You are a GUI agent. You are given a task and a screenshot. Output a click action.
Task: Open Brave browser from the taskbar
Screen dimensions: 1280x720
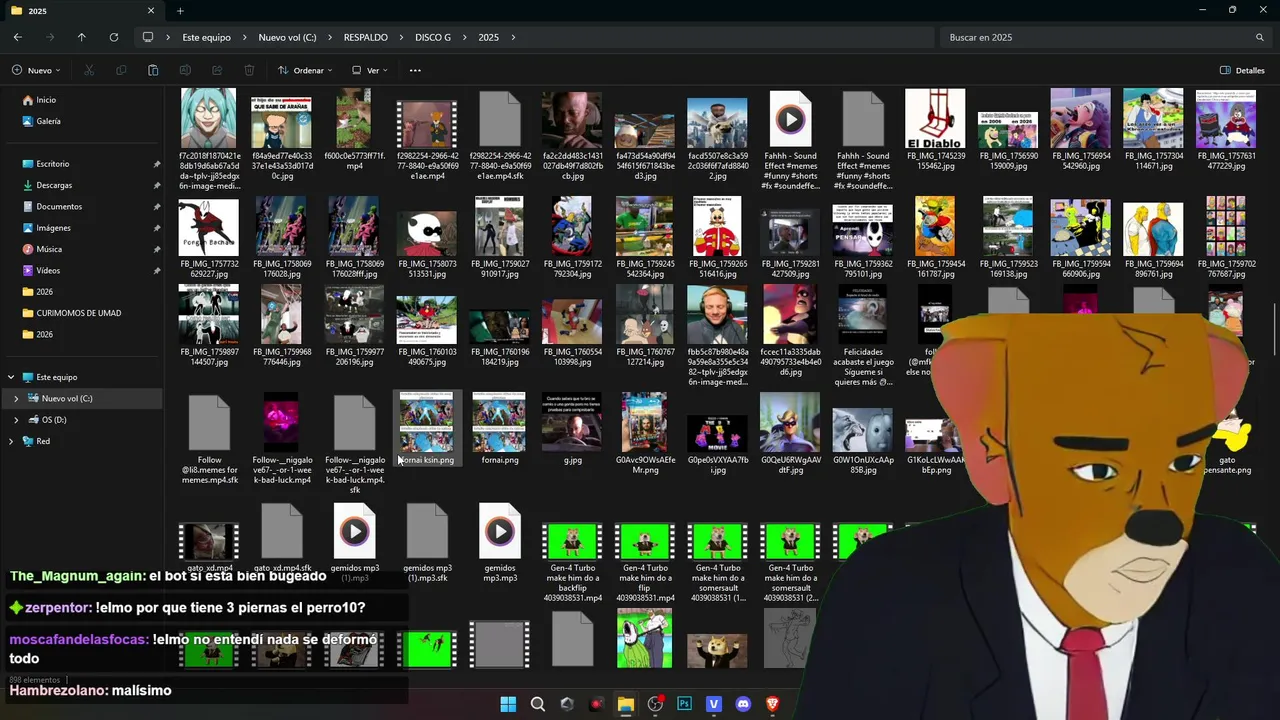coord(772,704)
